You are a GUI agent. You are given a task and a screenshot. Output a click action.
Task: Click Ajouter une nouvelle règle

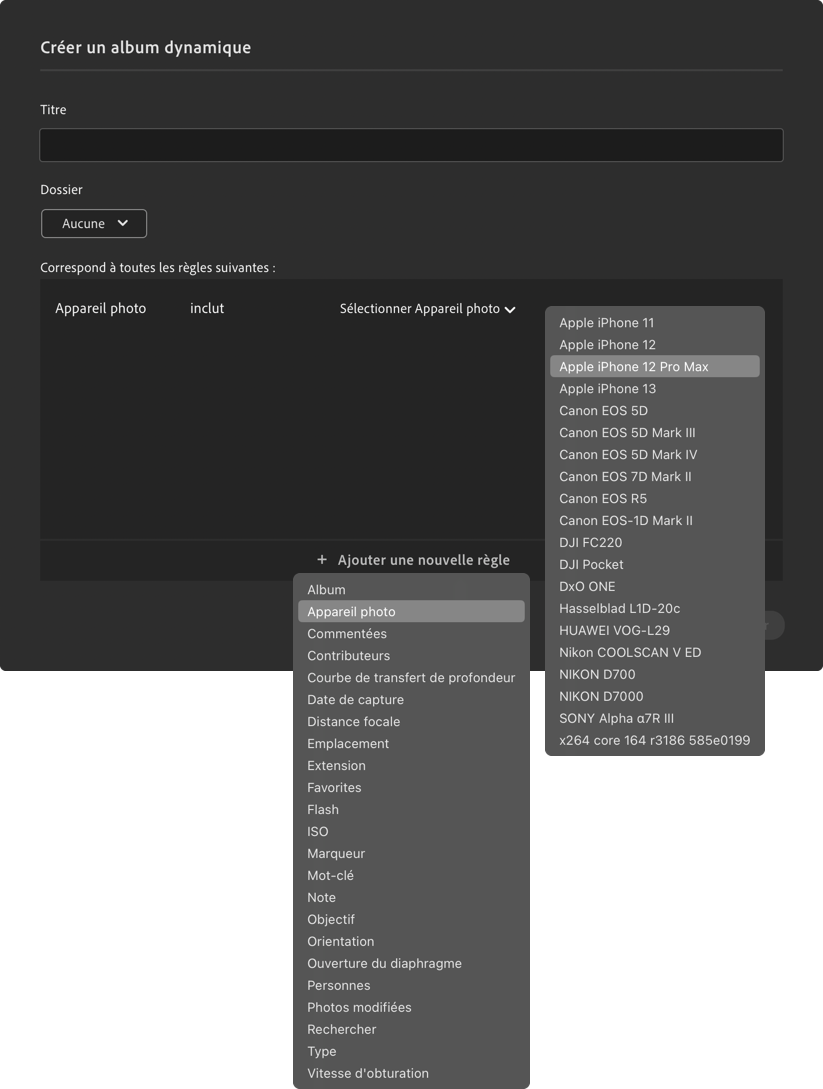coord(414,560)
